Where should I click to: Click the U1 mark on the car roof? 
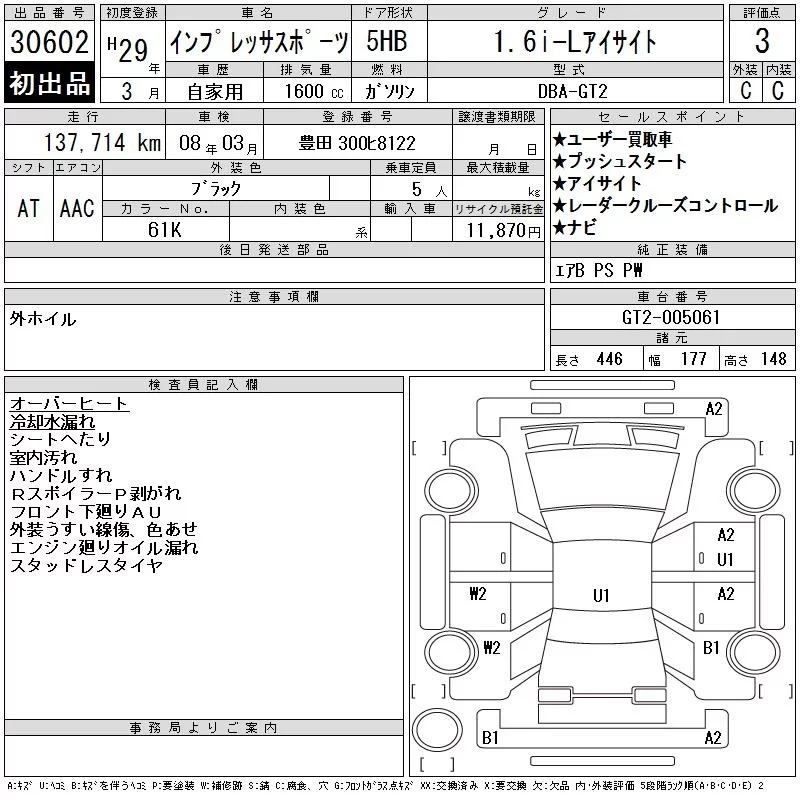tap(600, 596)
